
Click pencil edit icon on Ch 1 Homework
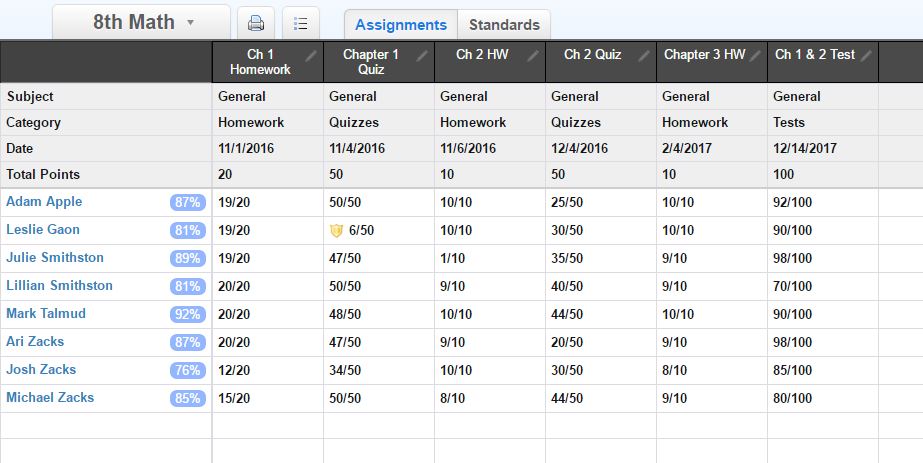[312, 55]
